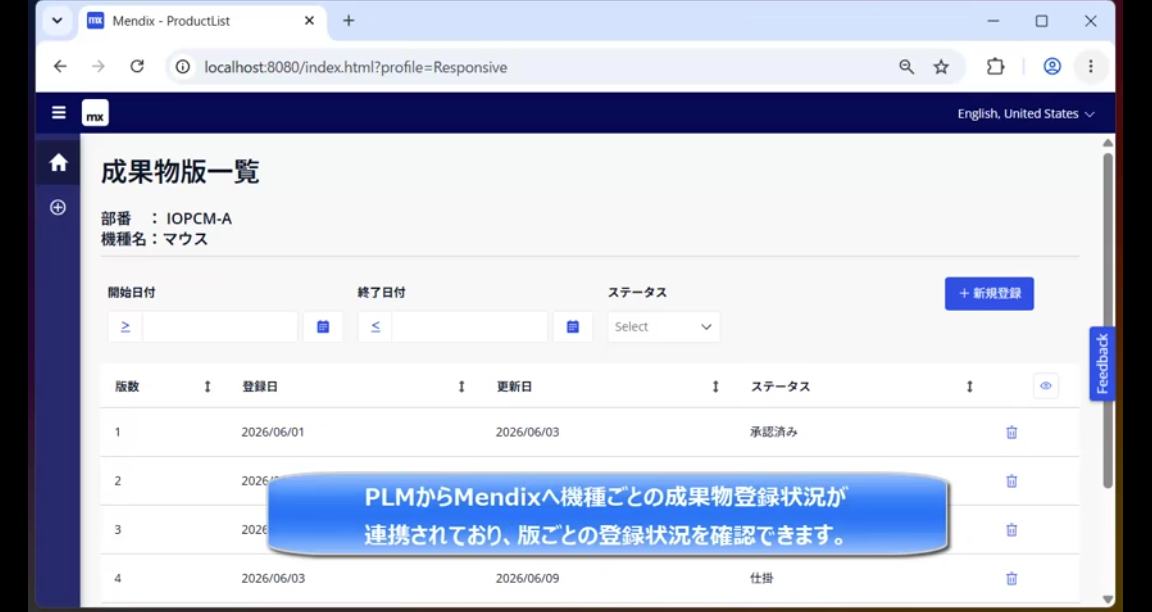
Task: Go to Home in the sidebar
Action: click(x=58, y=162)
